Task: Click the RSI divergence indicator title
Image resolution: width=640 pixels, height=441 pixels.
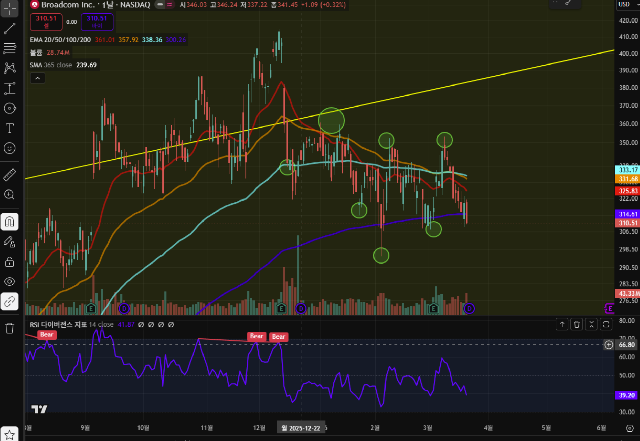Action: [58, 325]
